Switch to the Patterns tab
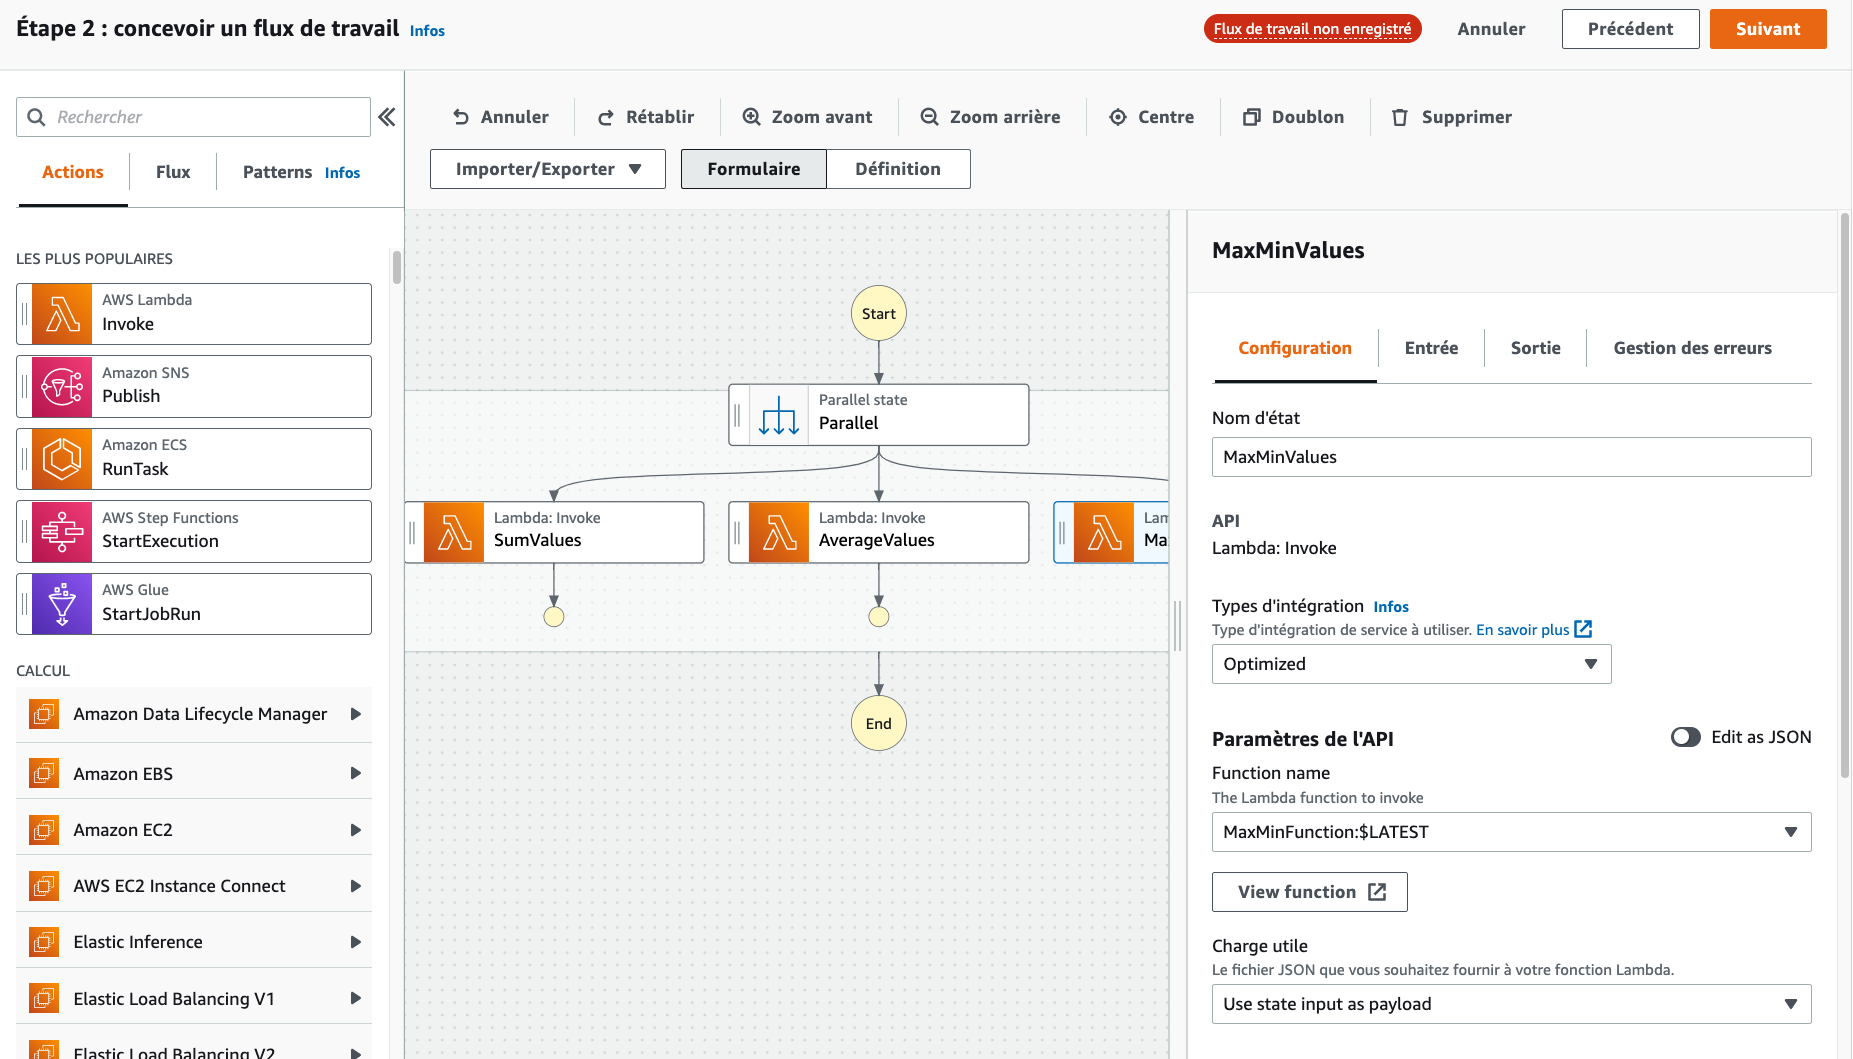Screen dimensions: 1853x1059 coord(277,172)
